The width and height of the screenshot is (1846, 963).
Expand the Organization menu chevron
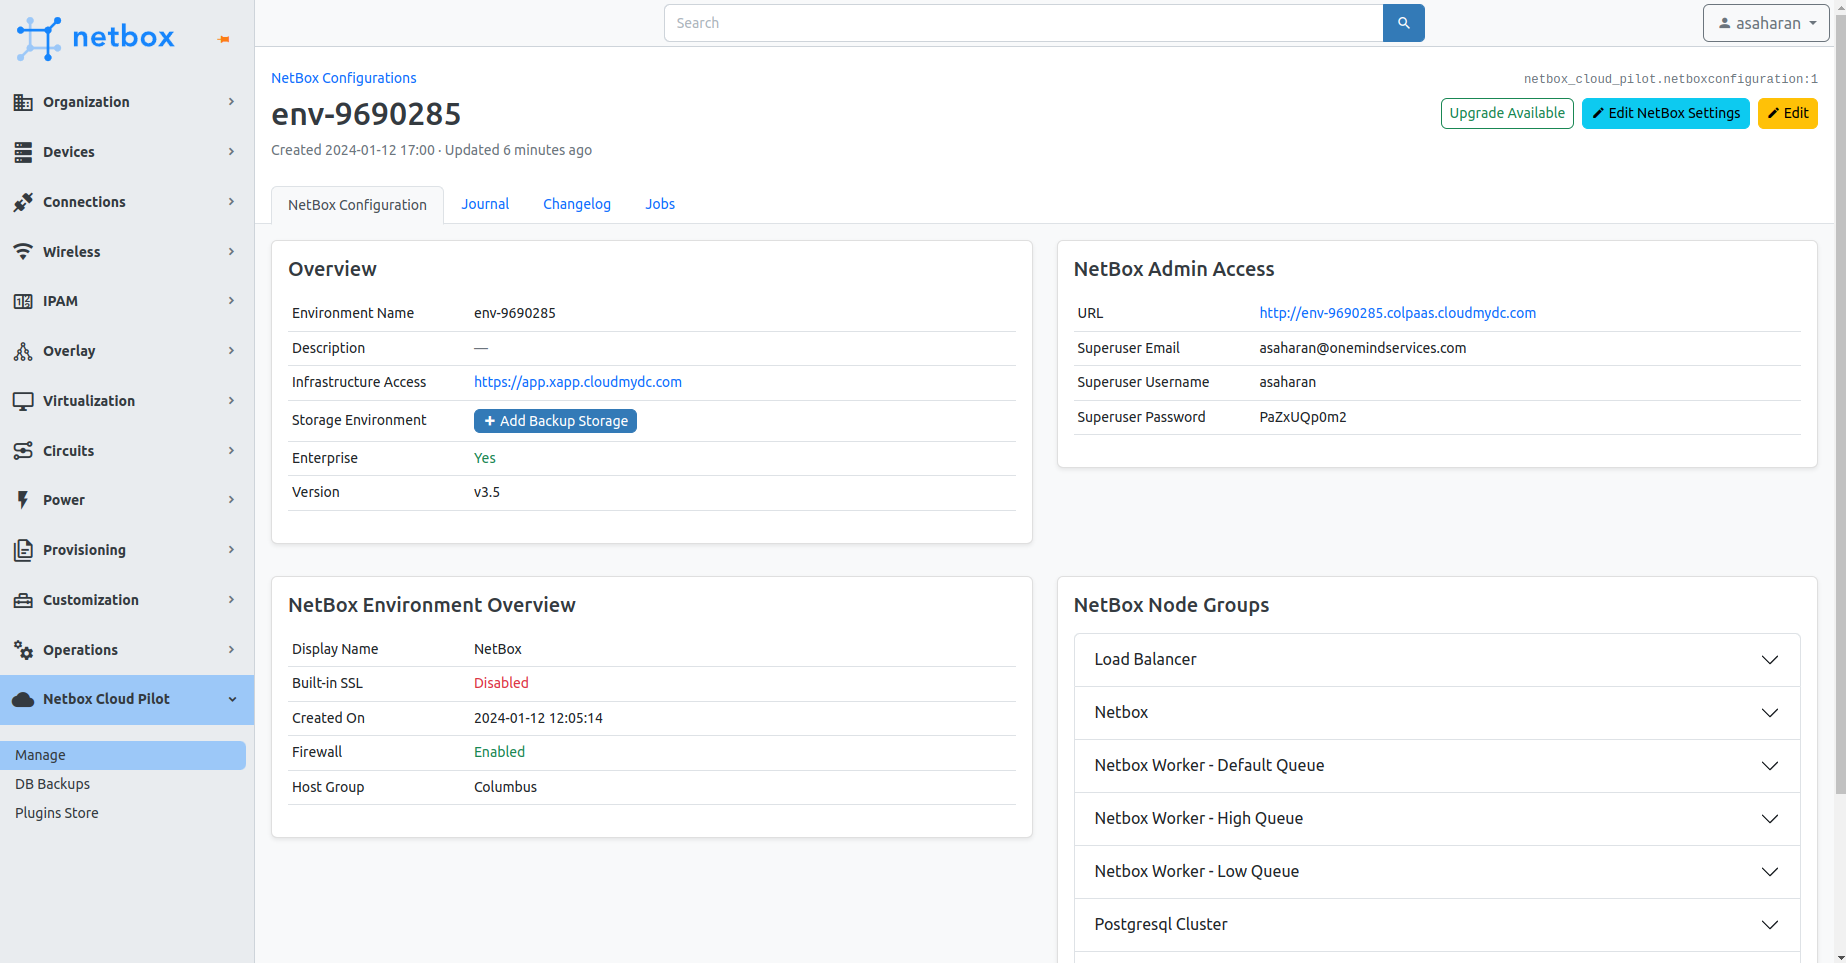click(x=231, y=102)
